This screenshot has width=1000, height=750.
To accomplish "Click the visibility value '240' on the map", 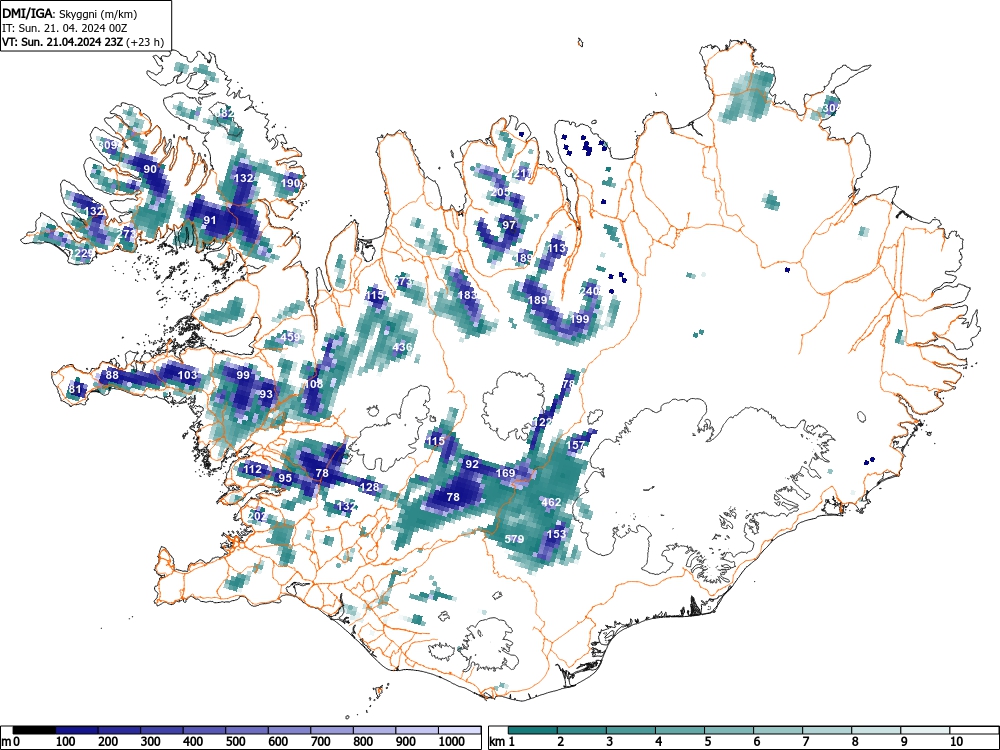I will pyautogui.click(x=589, y=291).
